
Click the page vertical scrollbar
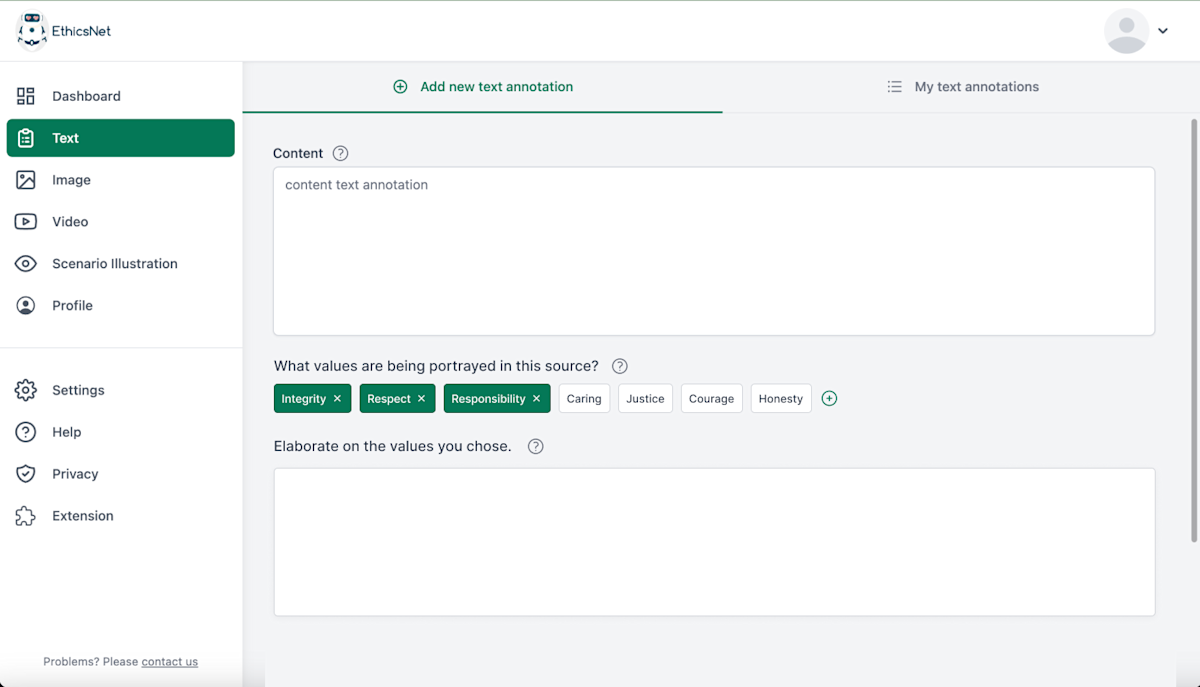point(1193,331)
